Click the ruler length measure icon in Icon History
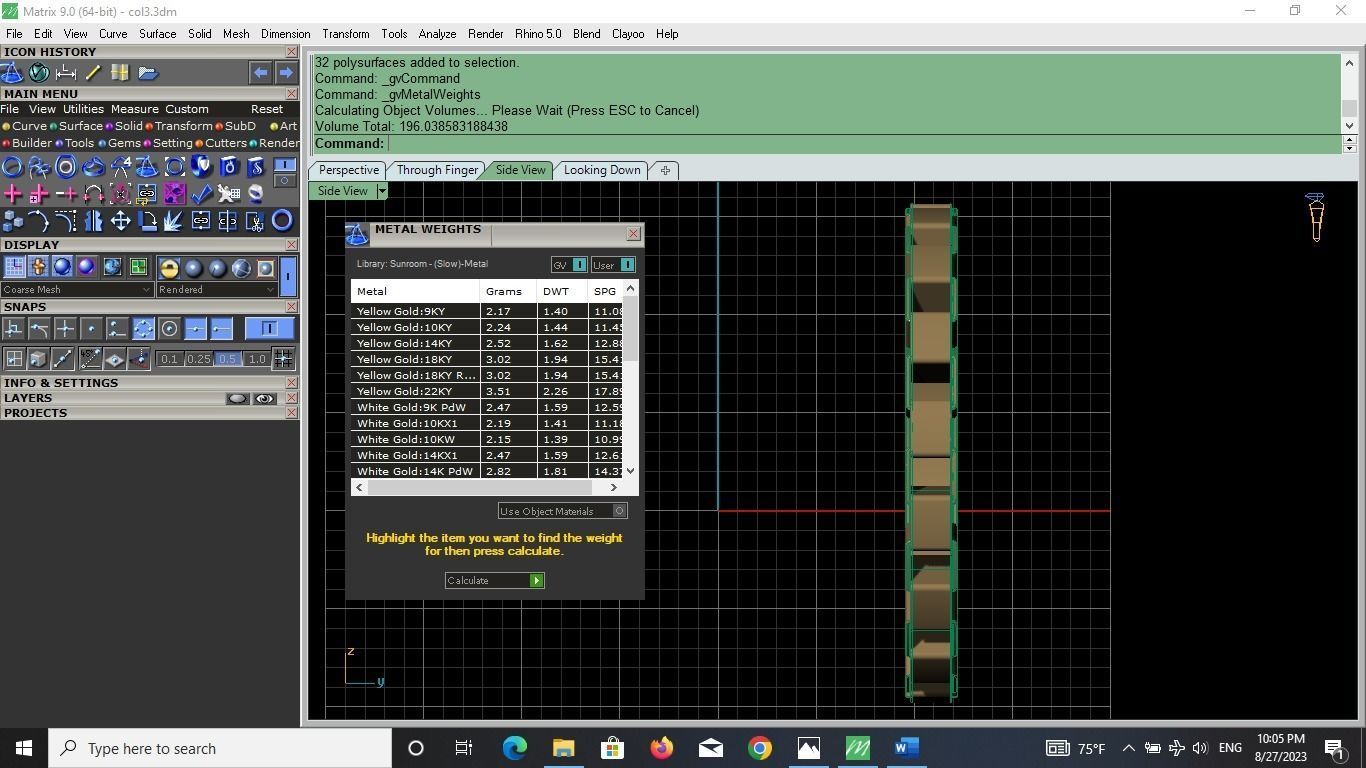This screenshot has width=1366, height=768. click(66, 72)
